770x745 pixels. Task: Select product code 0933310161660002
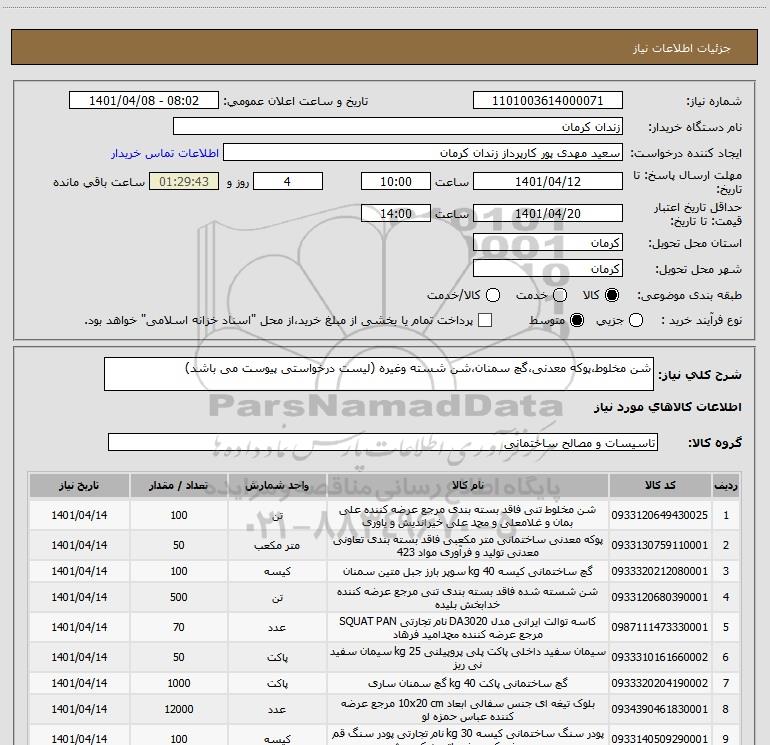pyautogui.click(x=660, y=657)
